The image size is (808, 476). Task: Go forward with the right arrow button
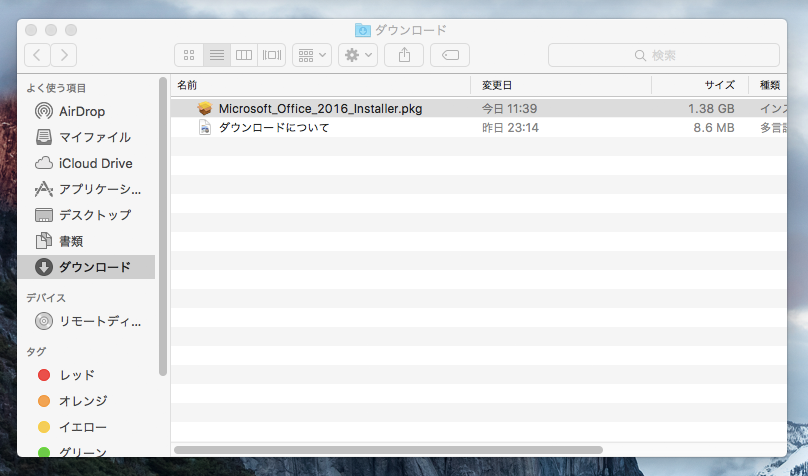point(64,55)
